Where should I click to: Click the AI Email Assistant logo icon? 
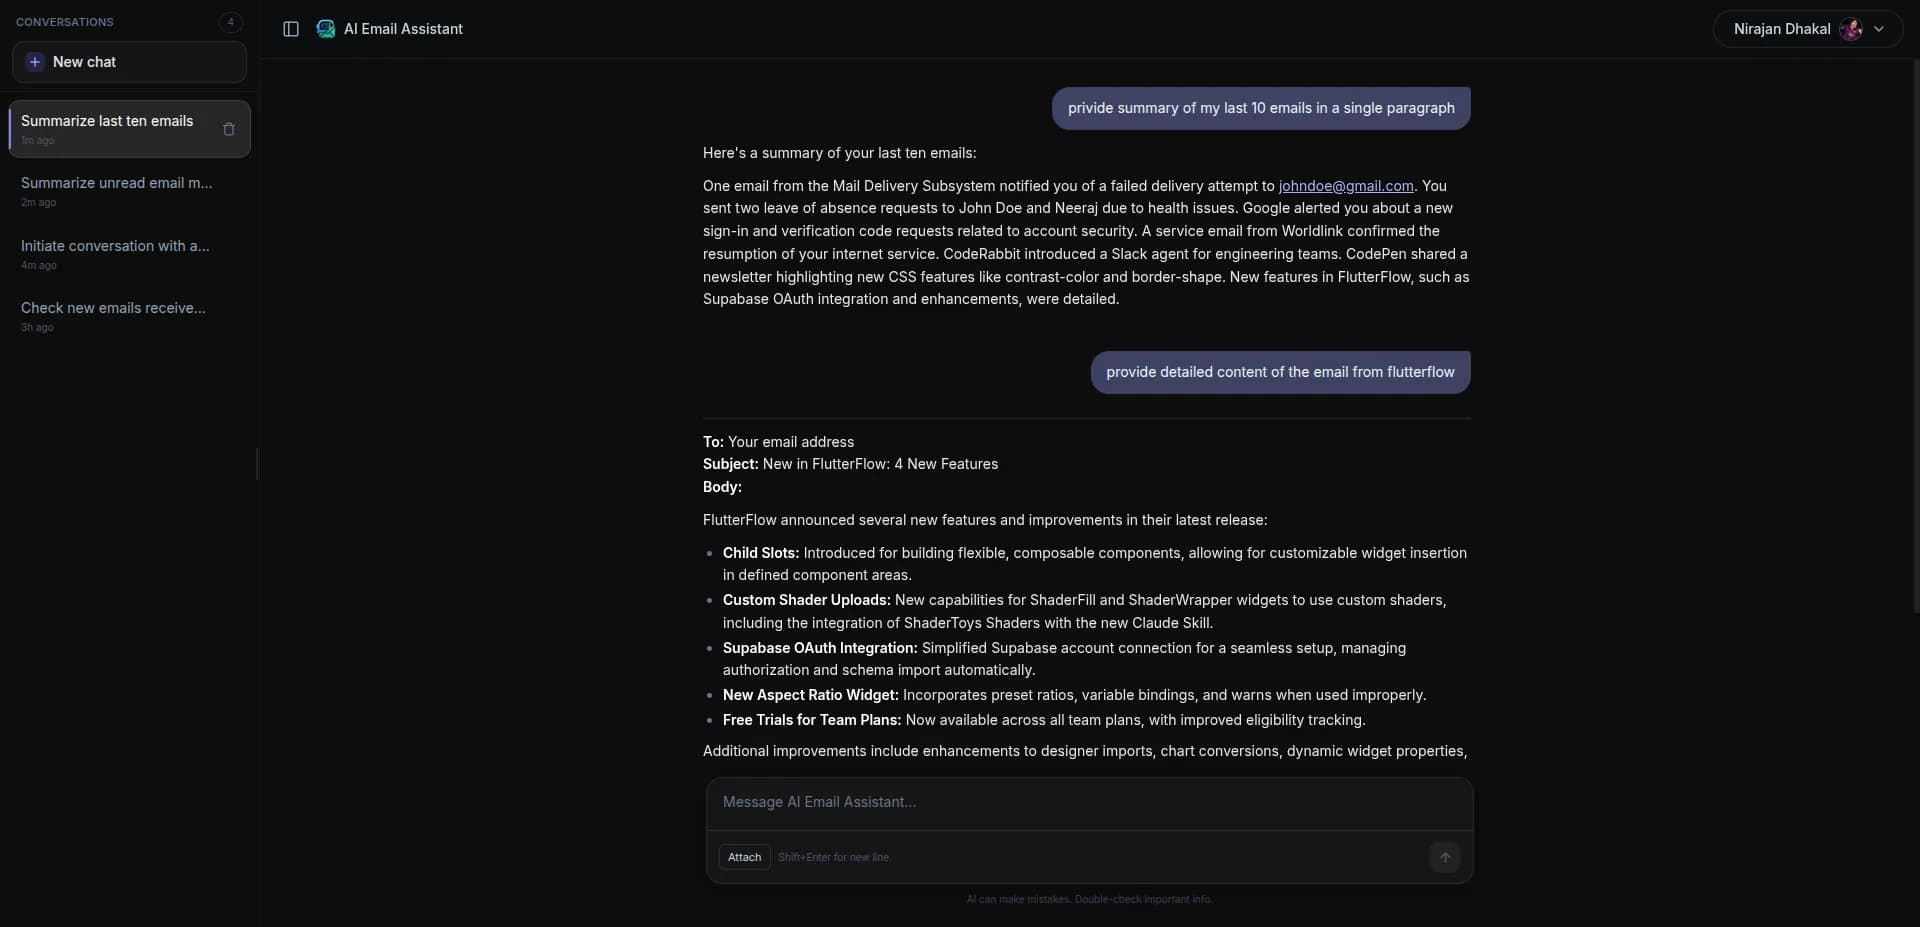326,29
